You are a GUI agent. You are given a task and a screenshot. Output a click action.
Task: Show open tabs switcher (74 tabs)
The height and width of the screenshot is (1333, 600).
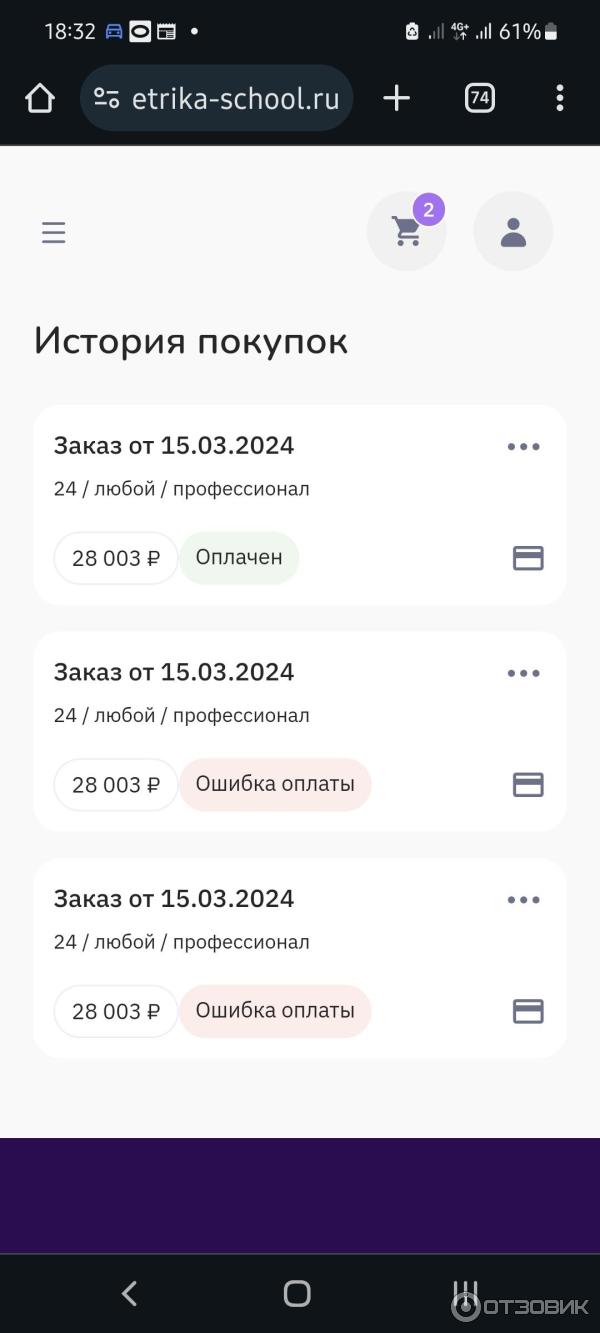click(x=480, y=98)
